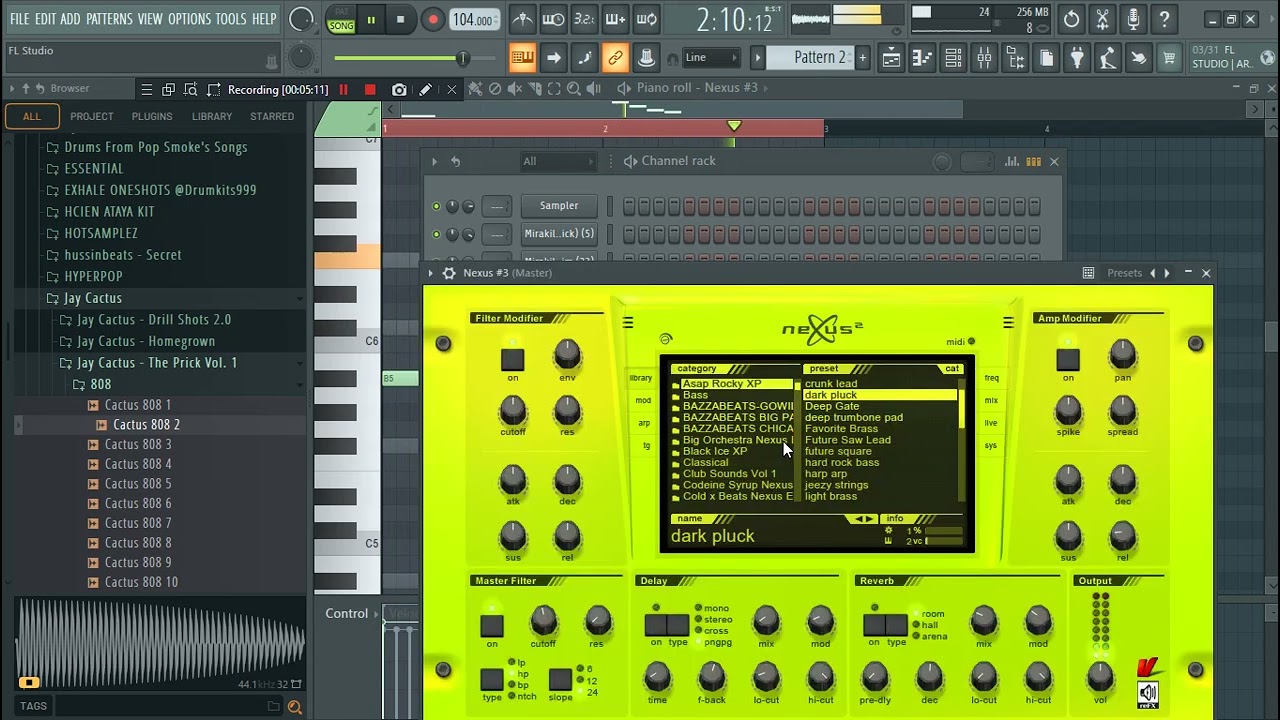Open the Line snap dropdown
The height and width of the screenshot is (720, 1280).
click(x=710, y=58)
